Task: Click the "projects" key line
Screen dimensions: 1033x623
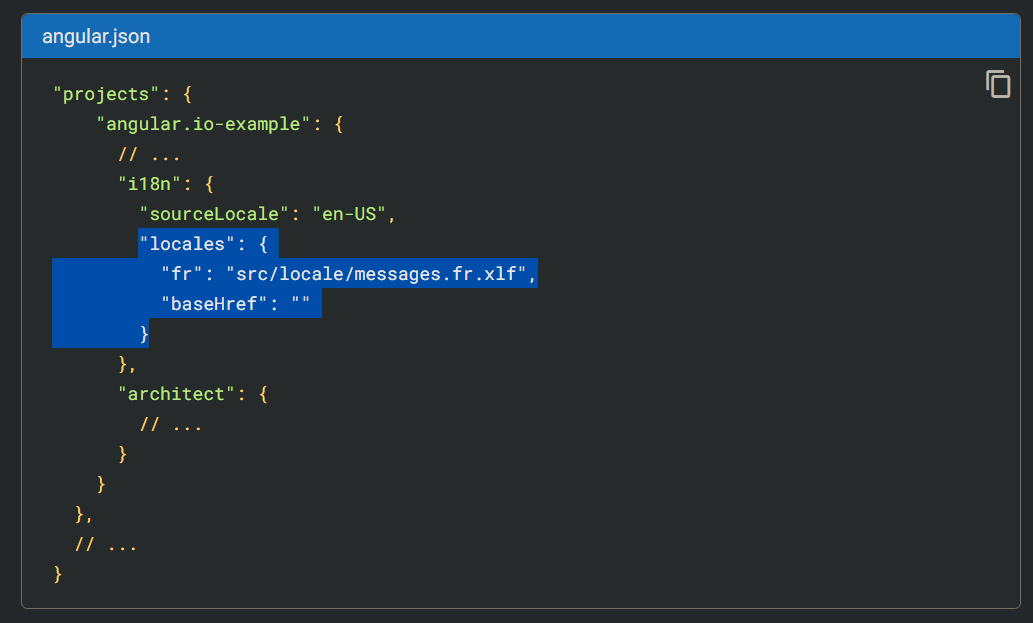Action: [x=123, y=94]
